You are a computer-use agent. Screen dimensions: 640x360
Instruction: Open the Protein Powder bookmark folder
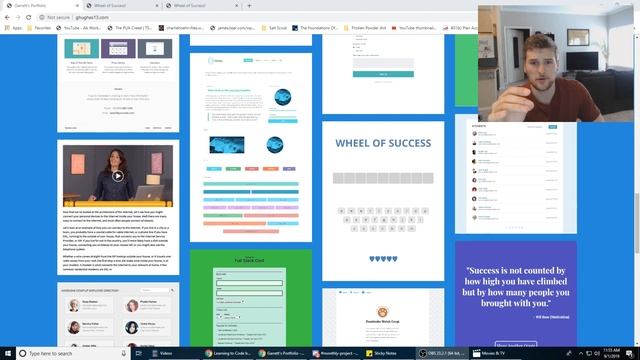tap(365, 28)
